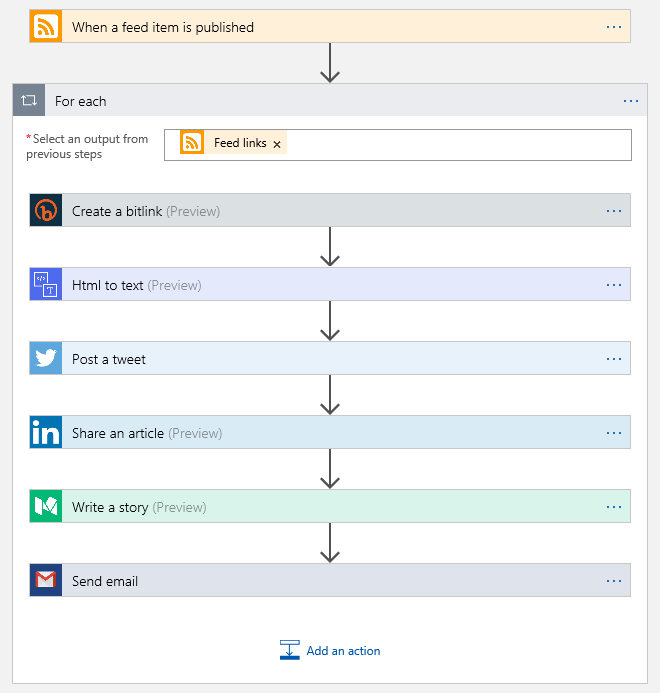The image size is (660, 693).
Task: Click the 'Add an action' link
Action: coord(343,651)
